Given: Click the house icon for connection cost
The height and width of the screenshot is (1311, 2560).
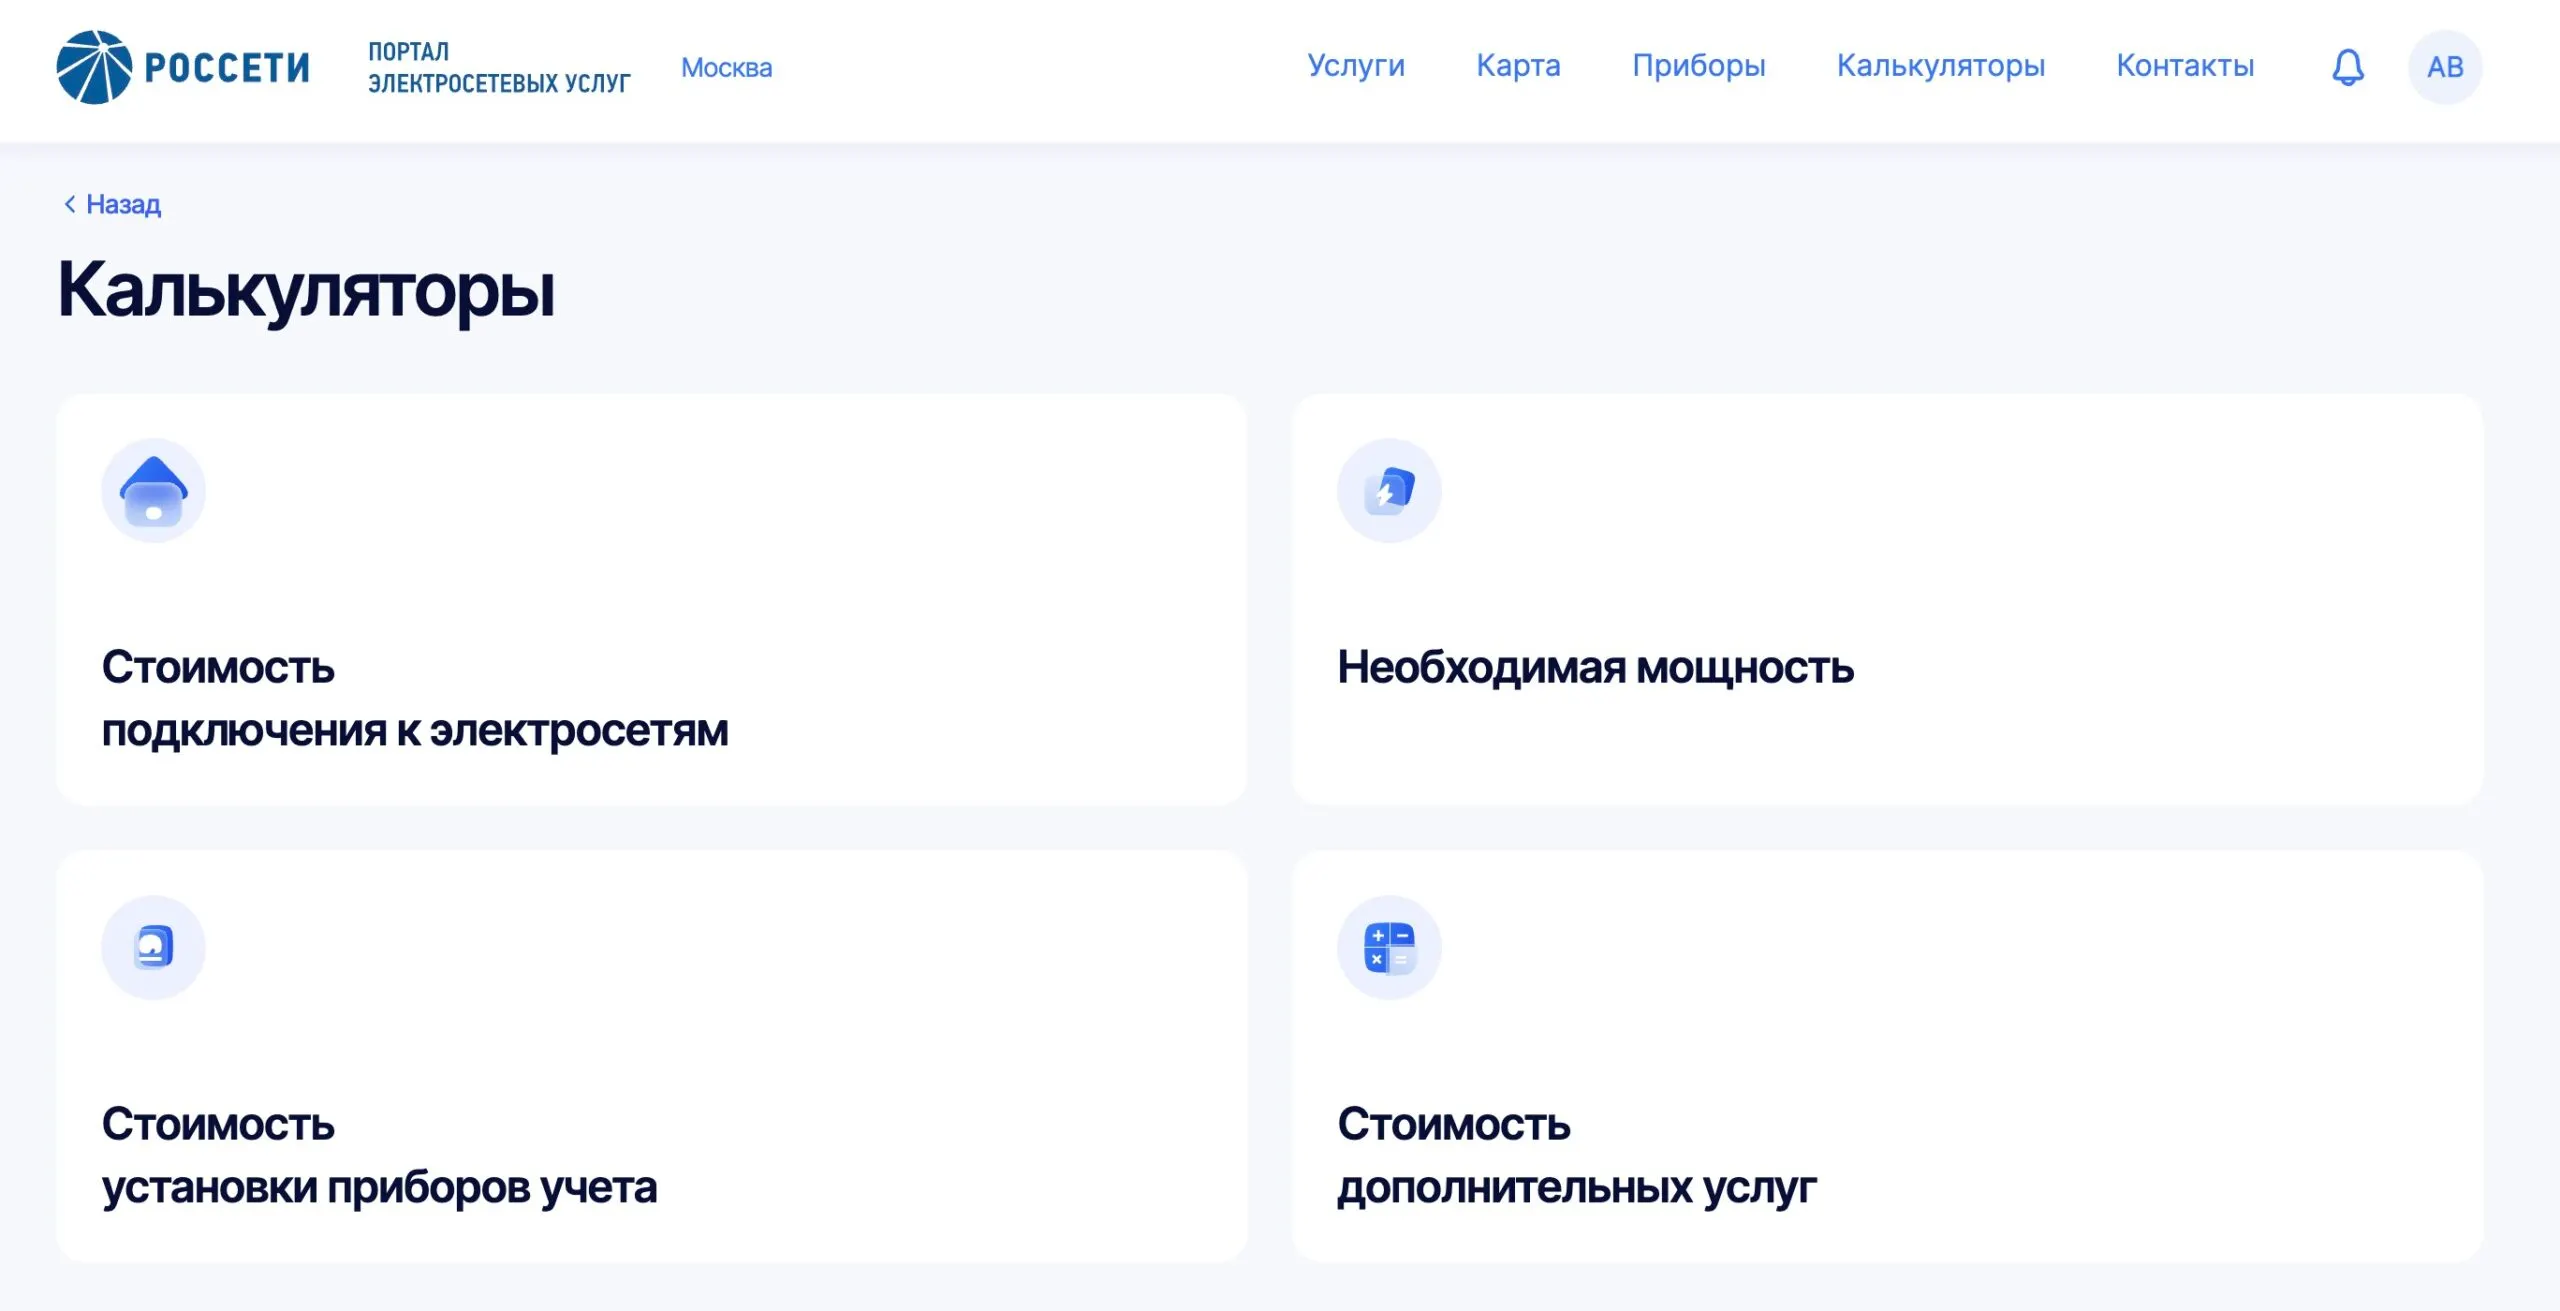Looking at the screenshot, I should pos(153,491).
